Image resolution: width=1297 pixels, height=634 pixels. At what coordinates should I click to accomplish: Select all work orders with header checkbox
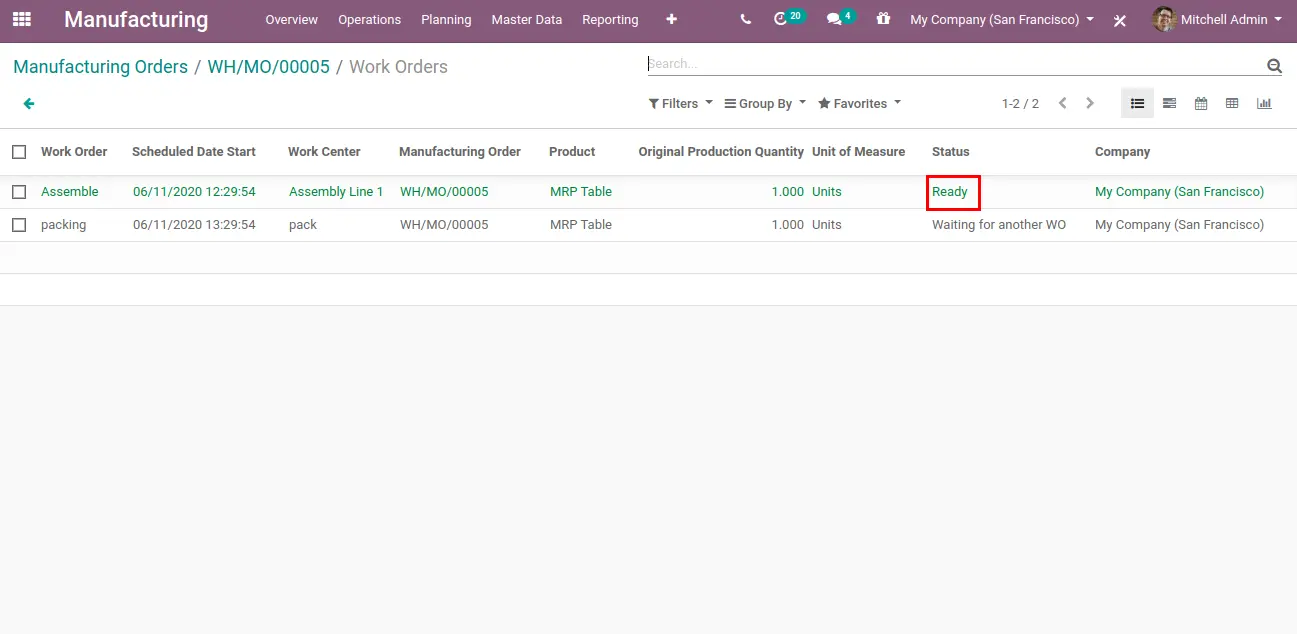(x=19, y=152)
